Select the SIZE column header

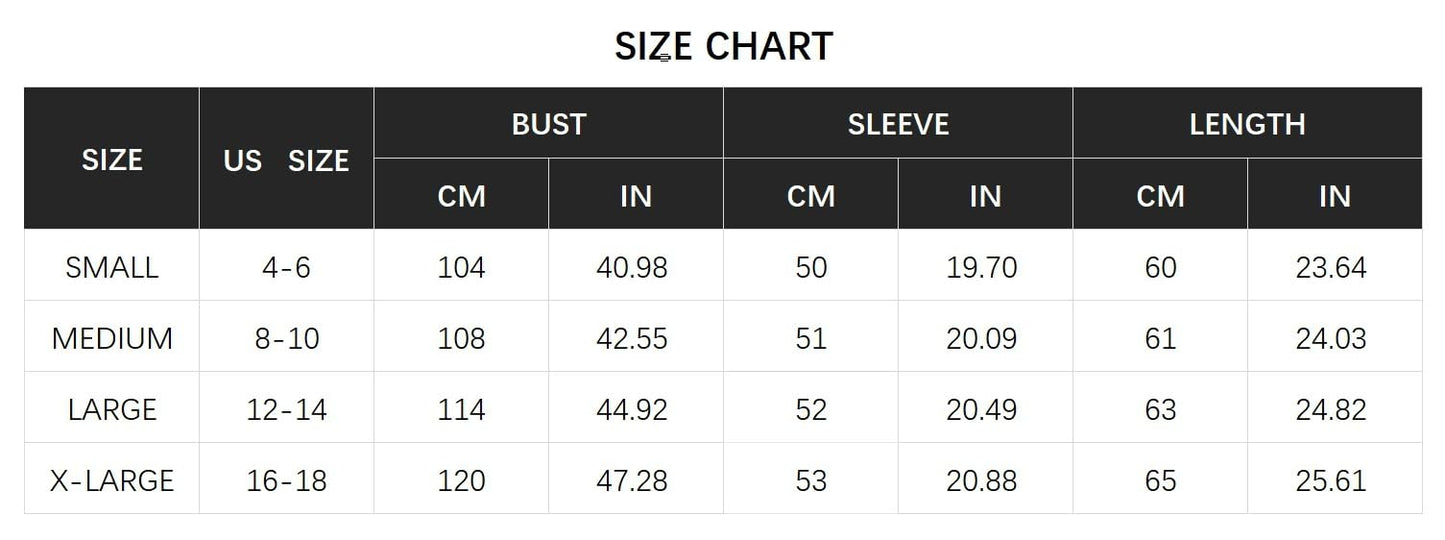[x=112, y=160]
